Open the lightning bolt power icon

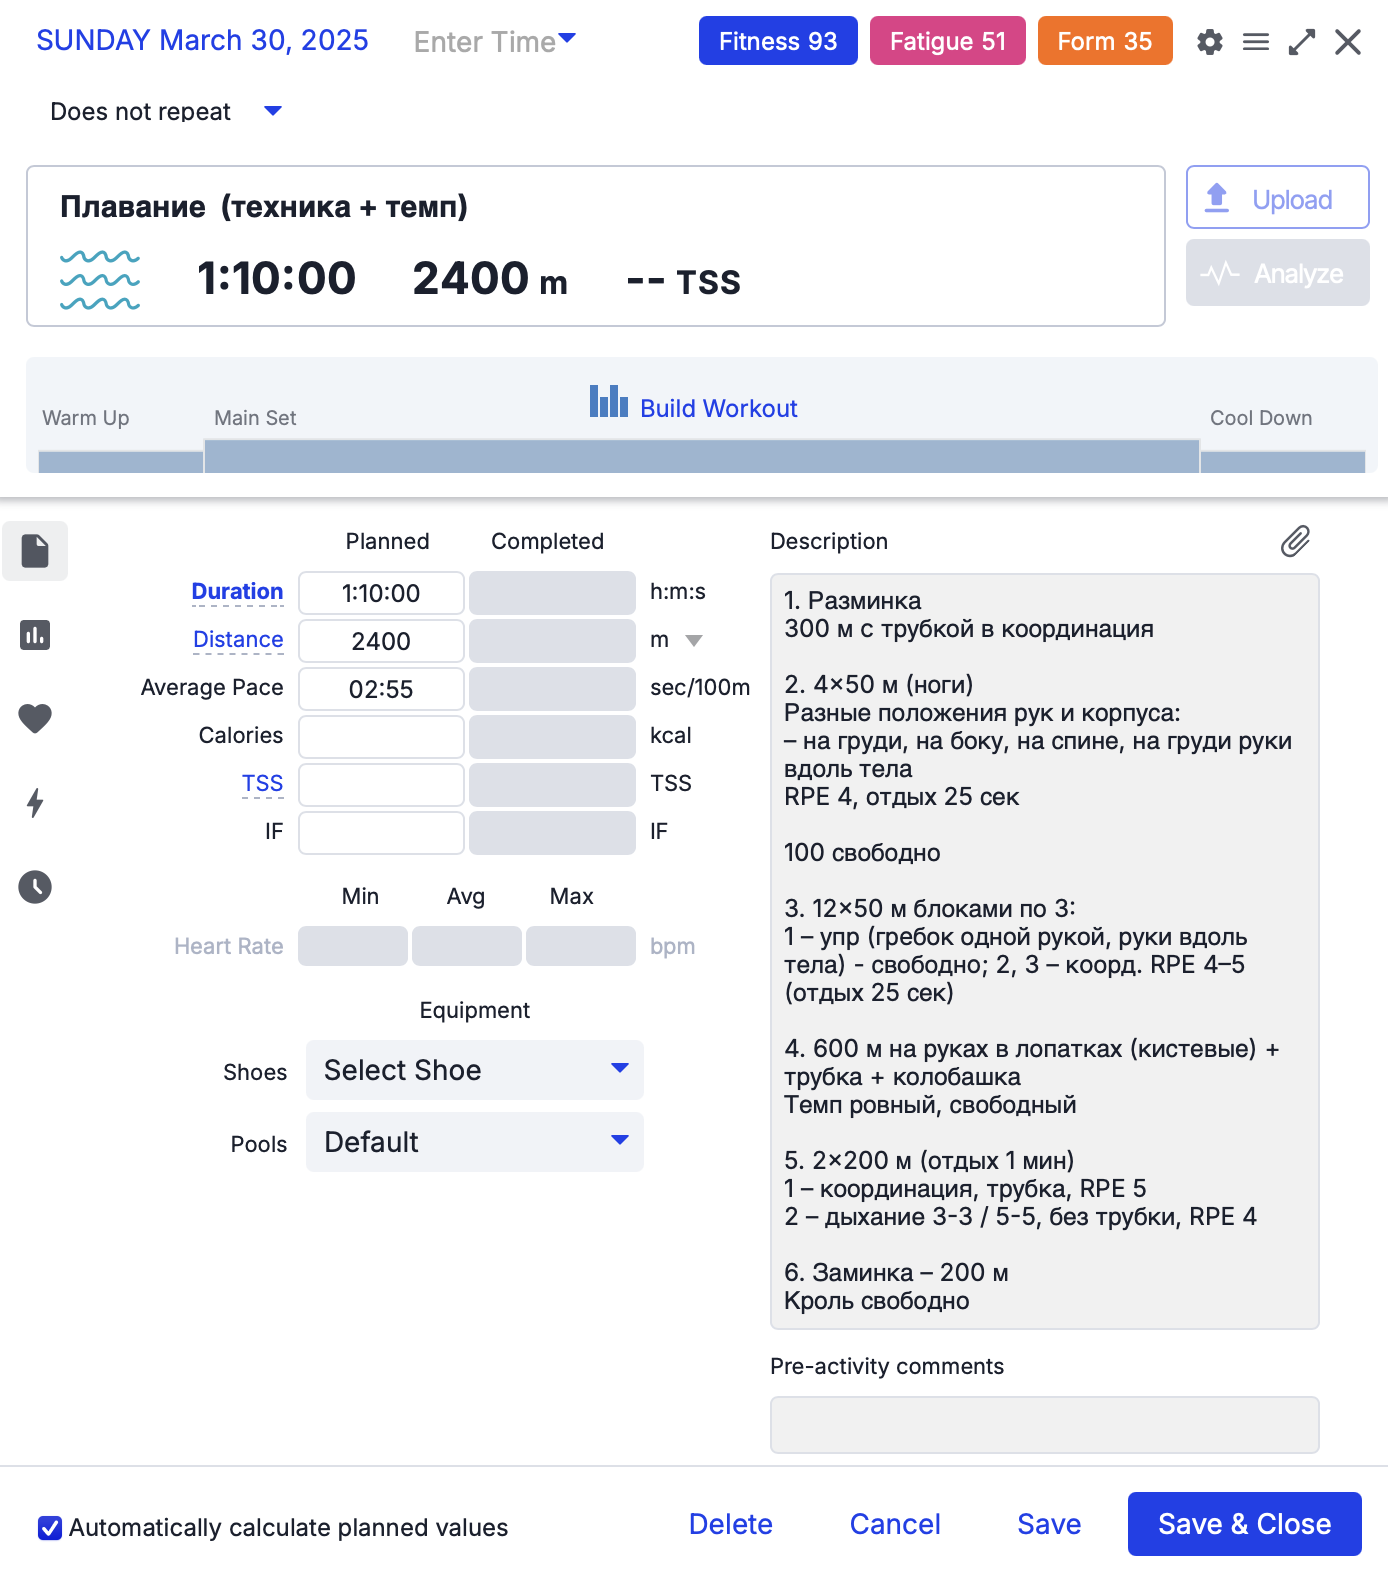click(35, 802)
